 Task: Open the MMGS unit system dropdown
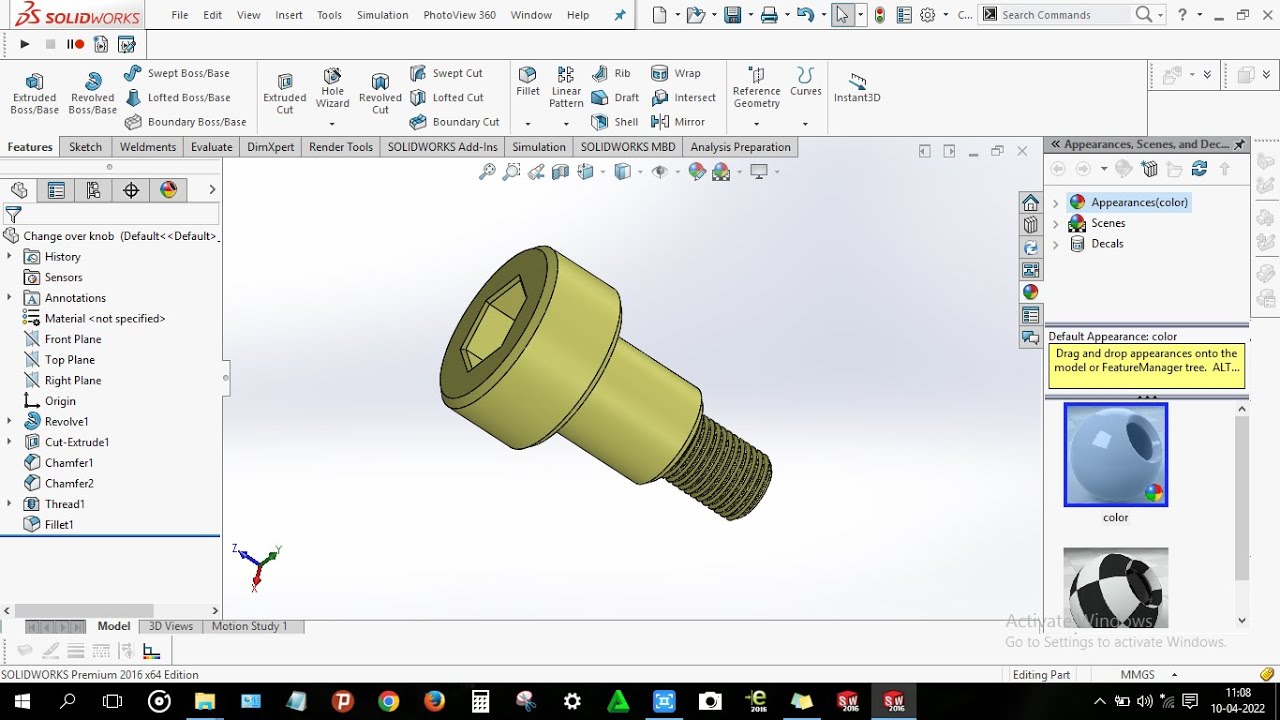[1174, 675]
